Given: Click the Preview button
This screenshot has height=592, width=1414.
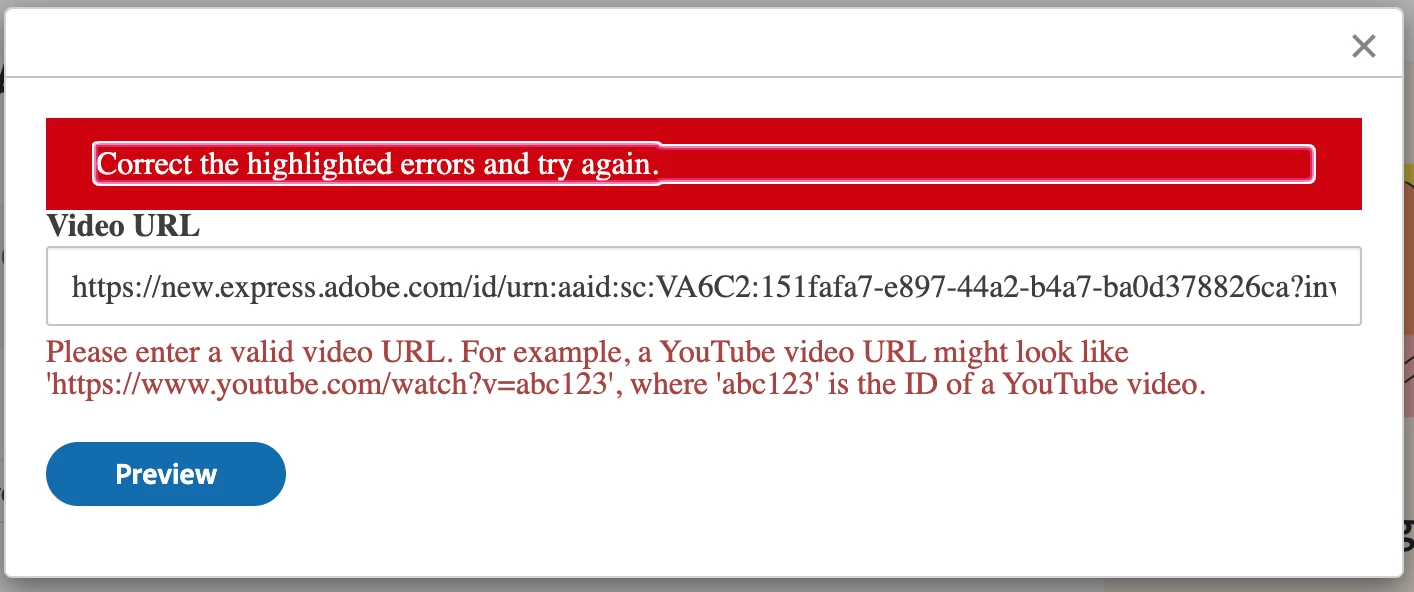Looking at the screenshot, I should coord(166,473).
